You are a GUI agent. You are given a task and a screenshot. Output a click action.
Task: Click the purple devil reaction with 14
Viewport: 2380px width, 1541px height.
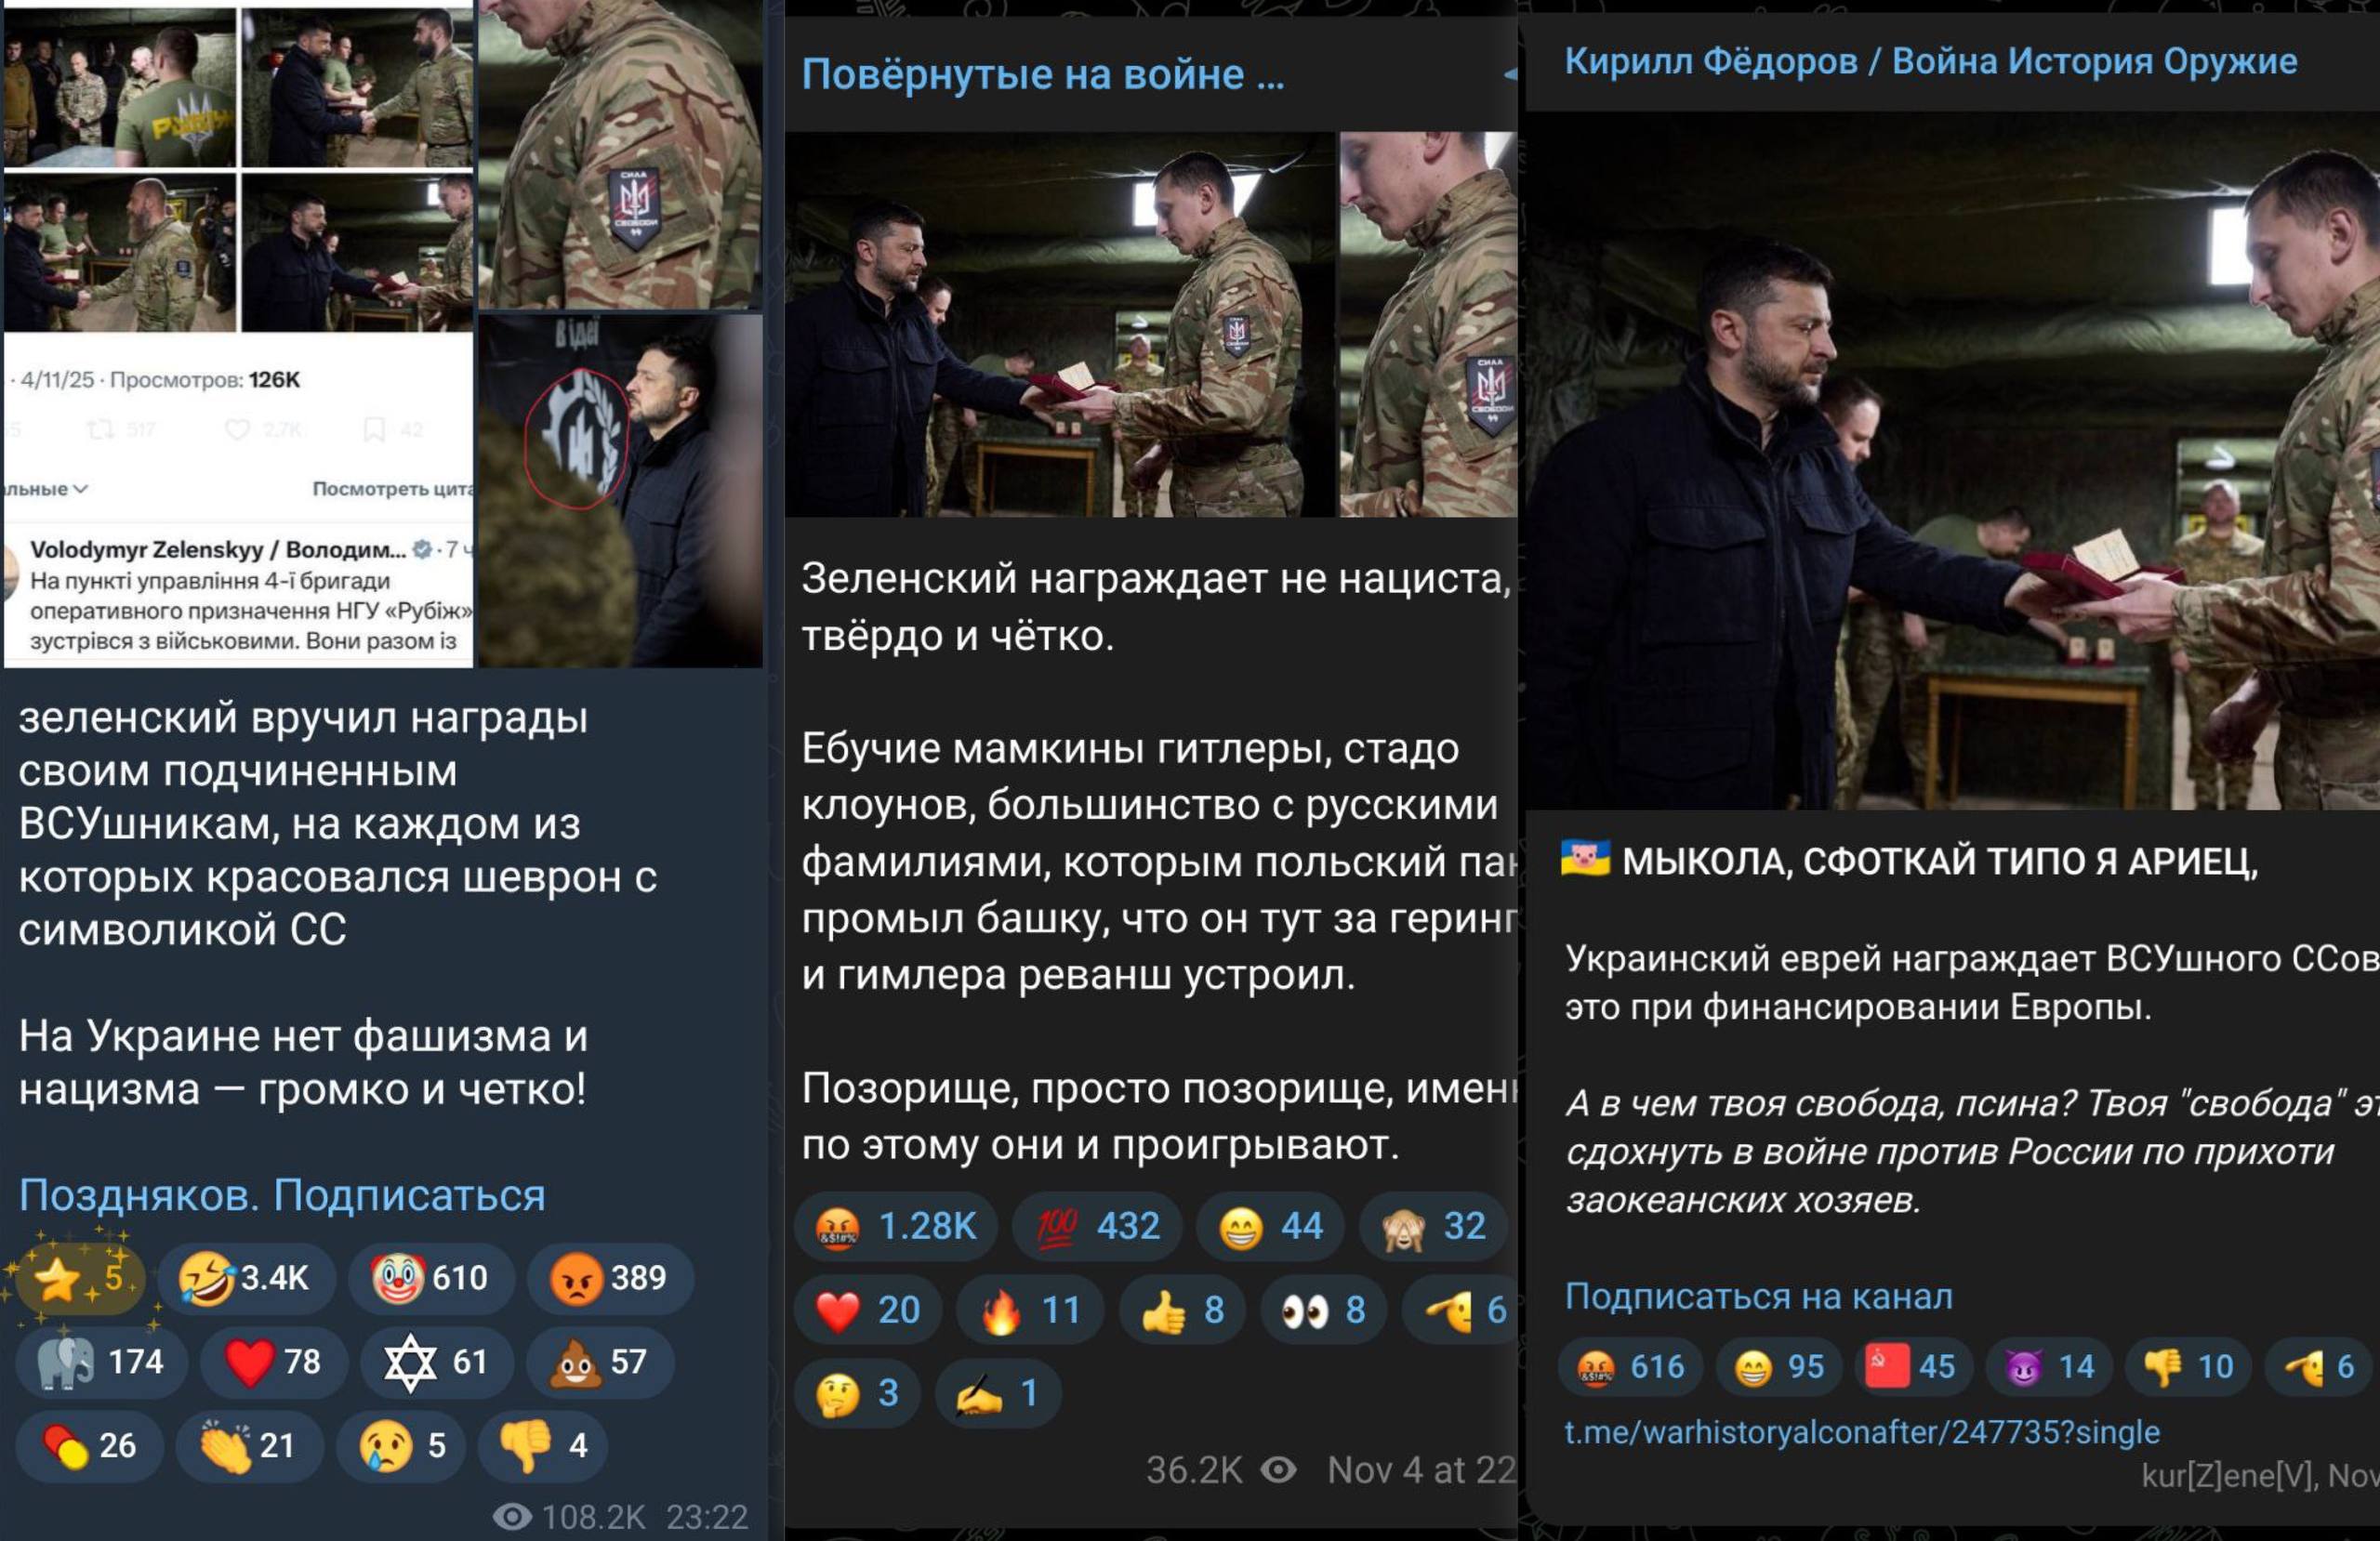(x=2050, y=1366)
